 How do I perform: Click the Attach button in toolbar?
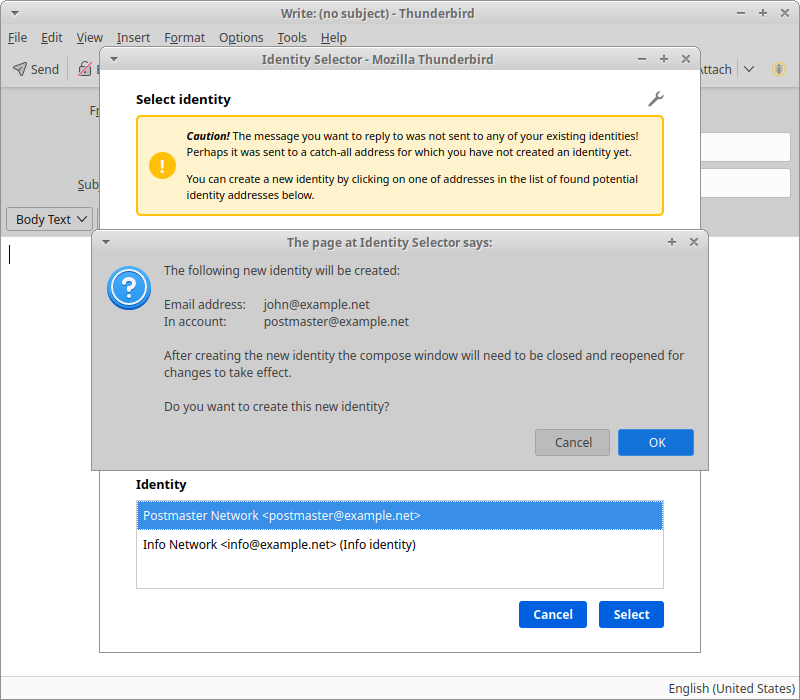coord(716,69)
